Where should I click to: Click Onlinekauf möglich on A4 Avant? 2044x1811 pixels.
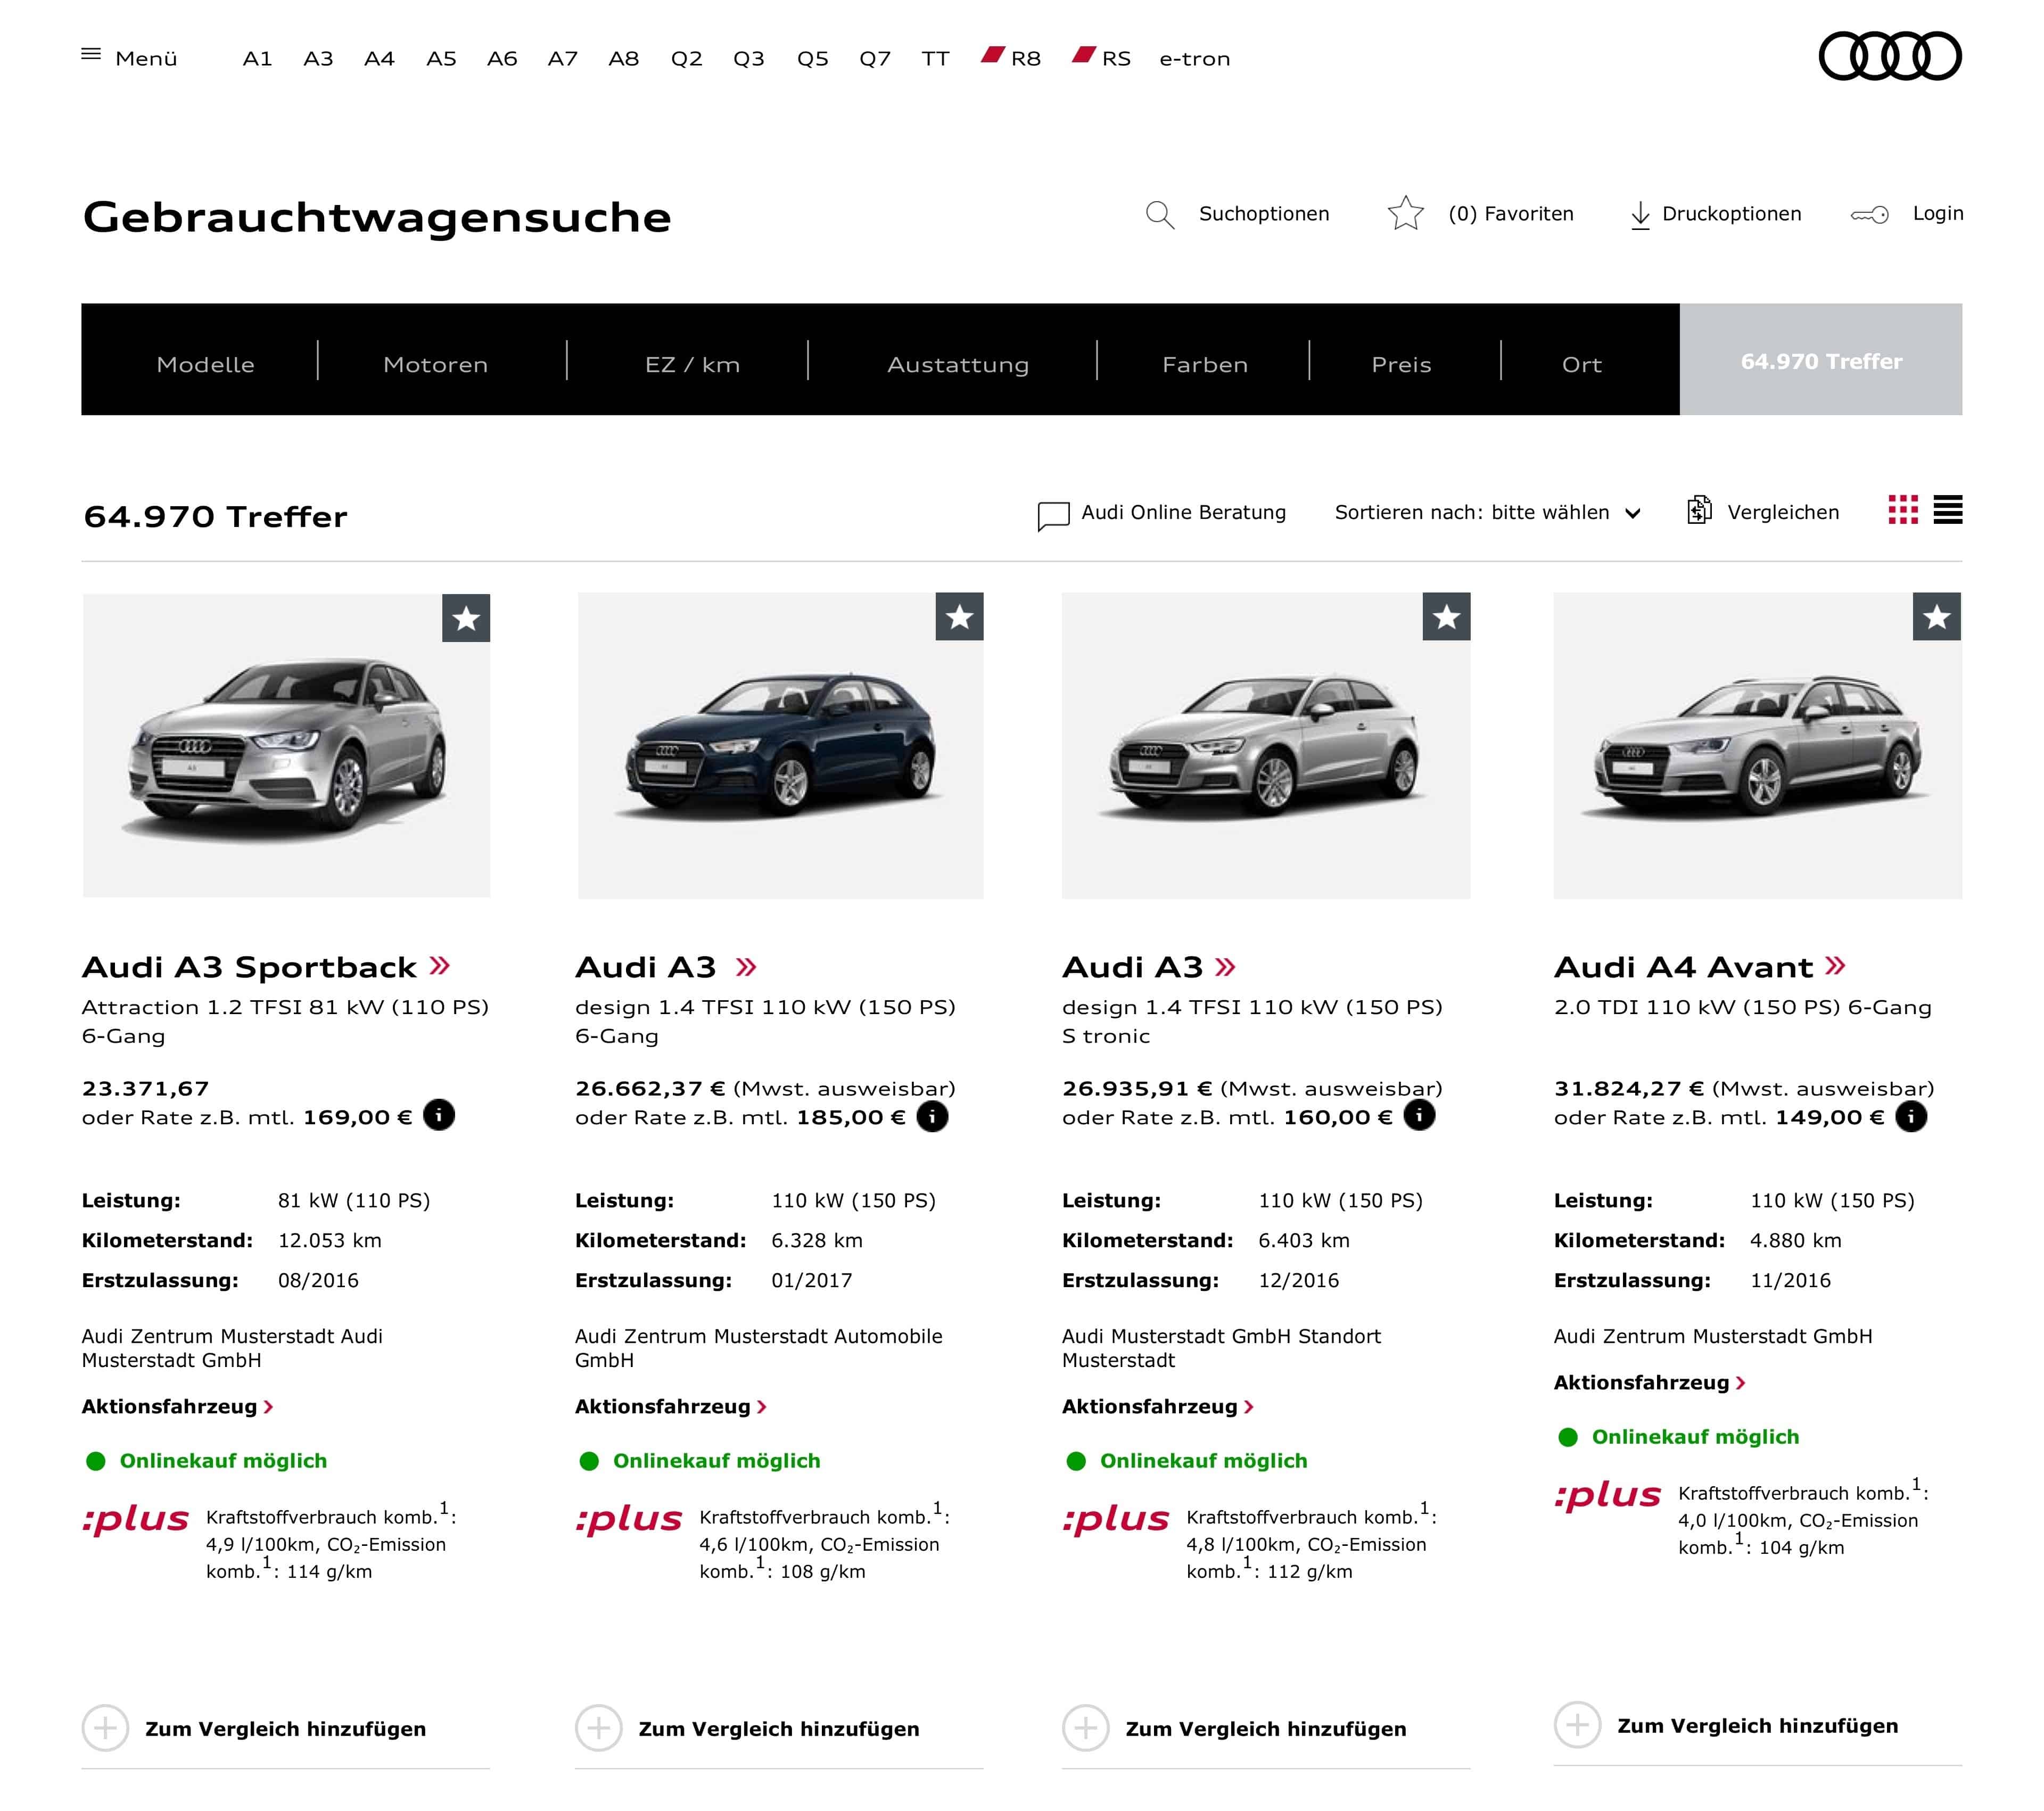pos(1695,1437)
